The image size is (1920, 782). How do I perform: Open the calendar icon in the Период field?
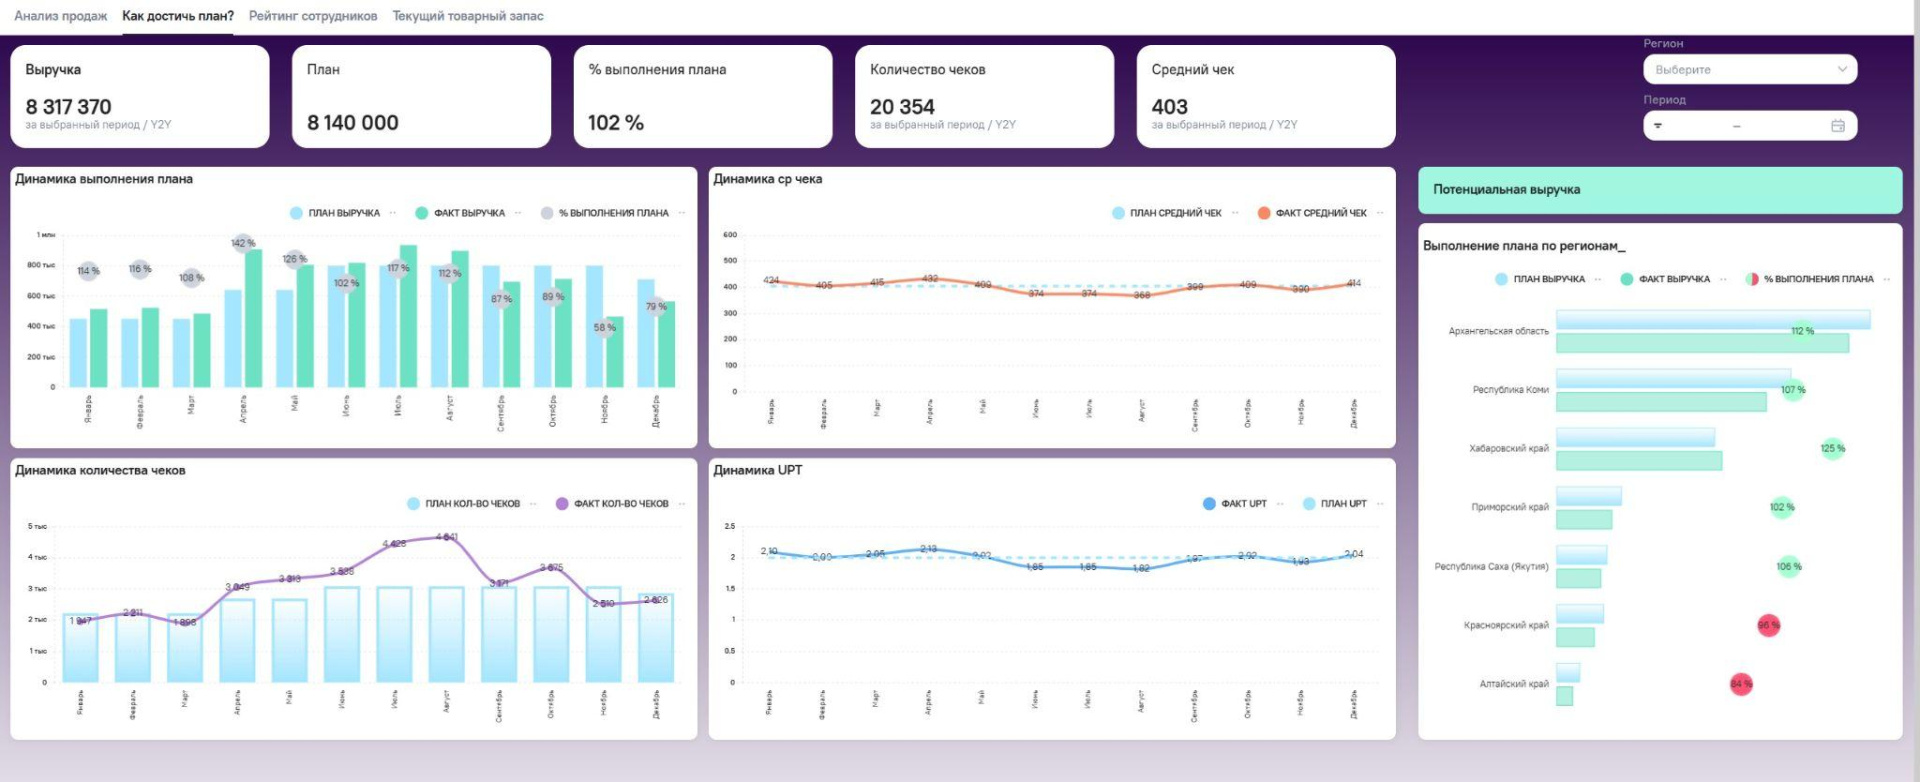pyautogui.click(x=1837, y=126)
